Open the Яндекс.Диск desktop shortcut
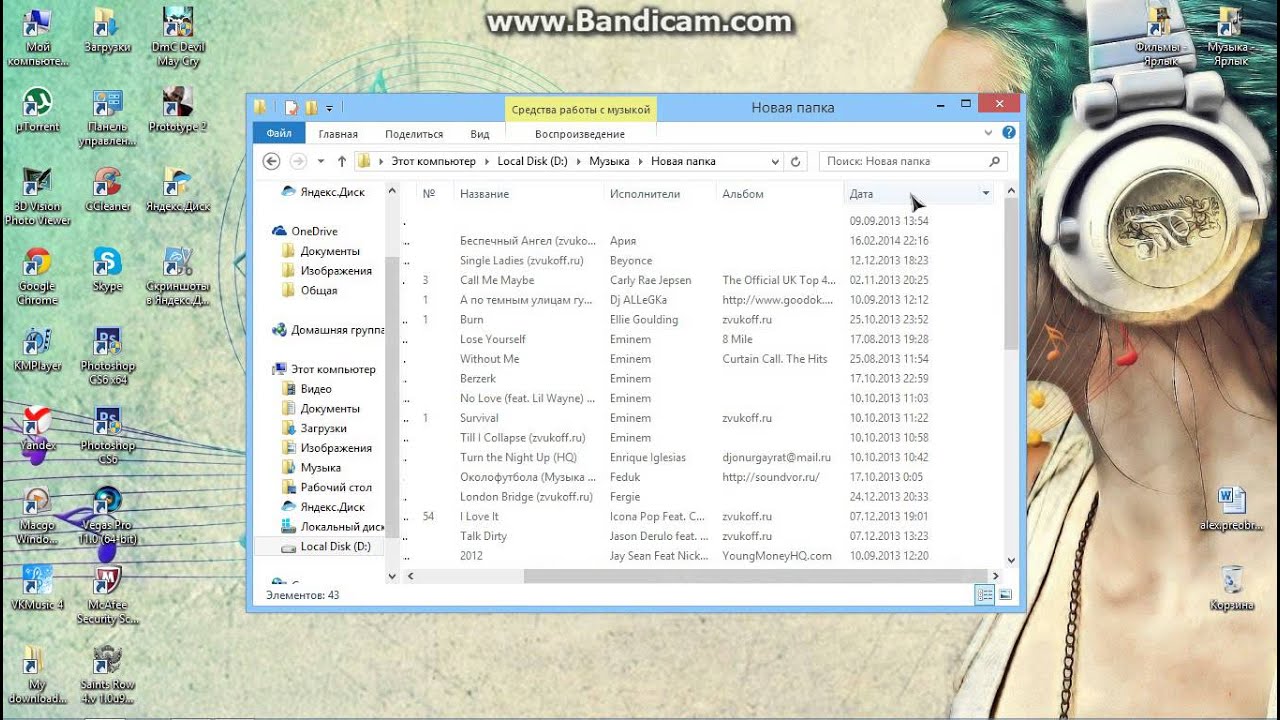 [x=178, y=190]
